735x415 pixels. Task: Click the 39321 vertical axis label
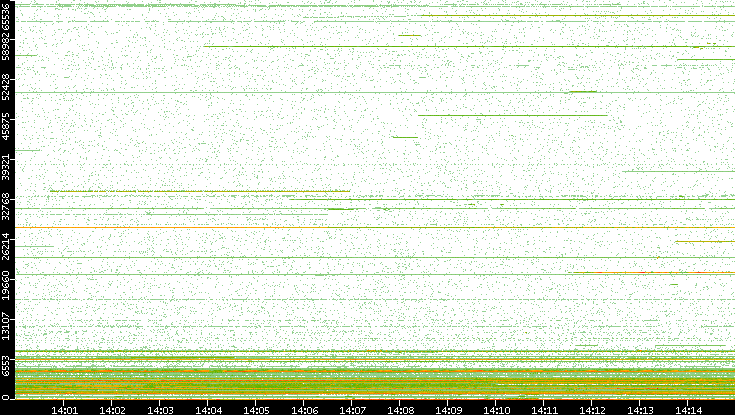[x=6, y=166]
